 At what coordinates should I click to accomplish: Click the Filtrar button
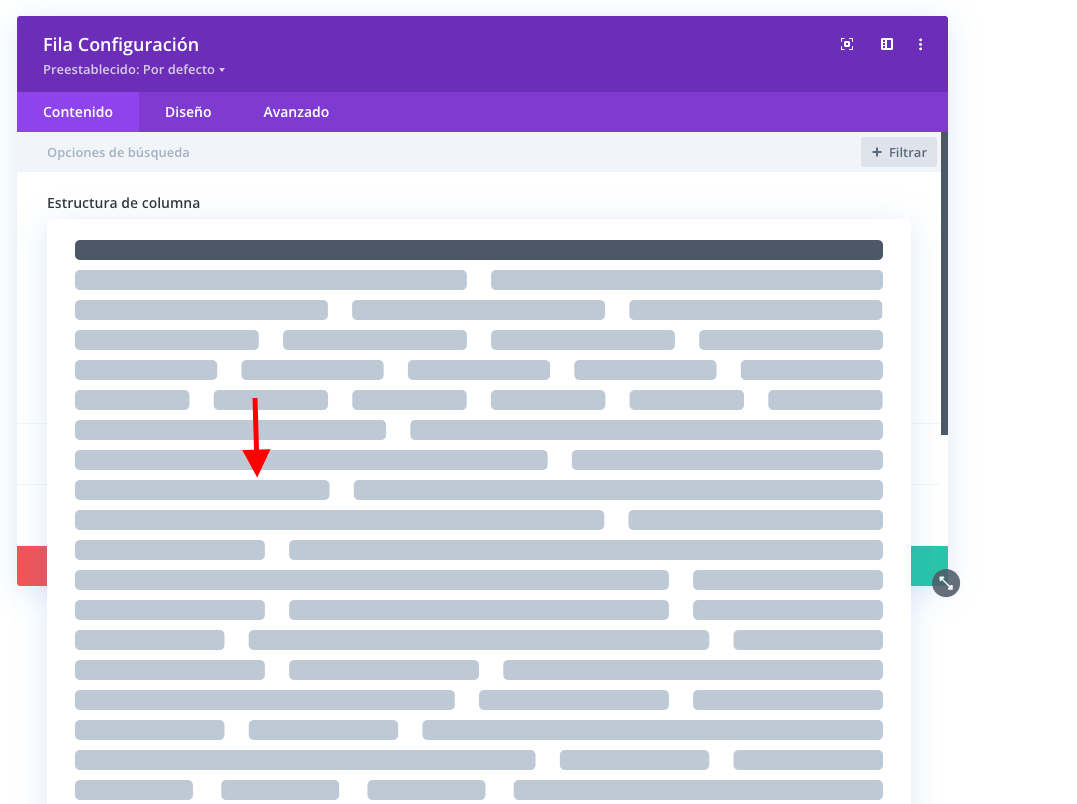tap(899, 152)
